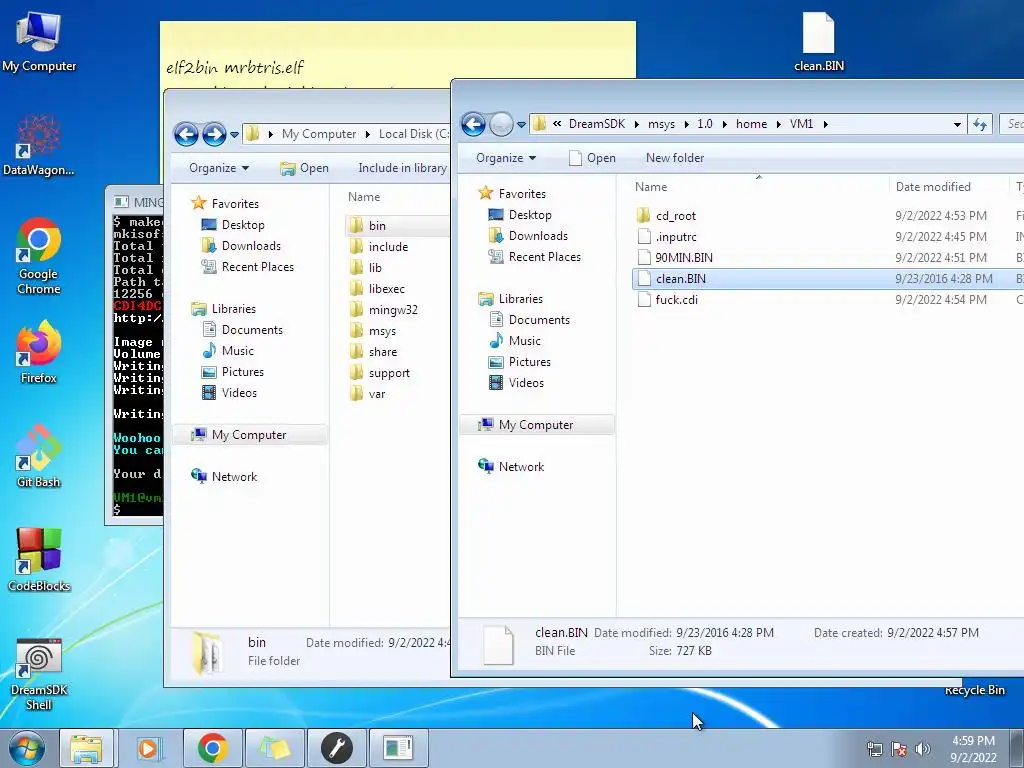Open the Organize menu in the VM1 window
Viewport: 1024px width, 768px height.
(x=506, y=158)
